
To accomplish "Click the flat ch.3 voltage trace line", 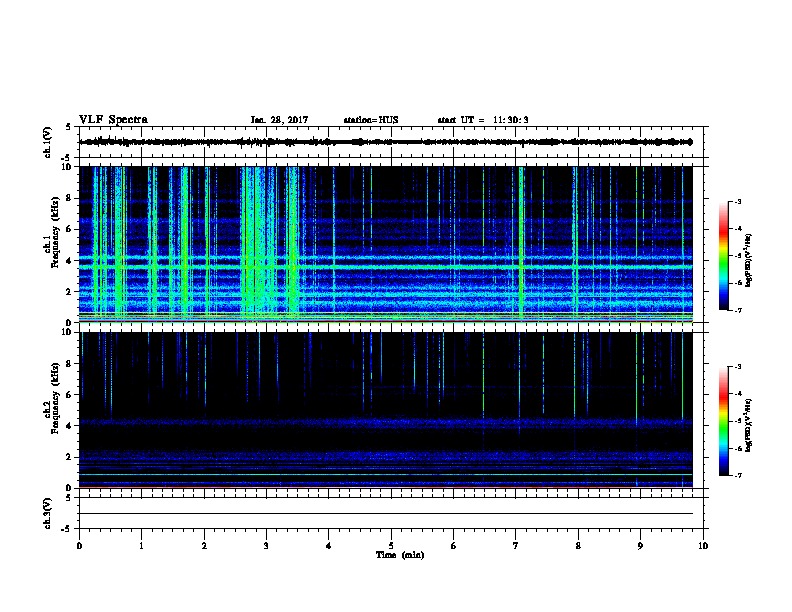I will (x=386, y=514).
